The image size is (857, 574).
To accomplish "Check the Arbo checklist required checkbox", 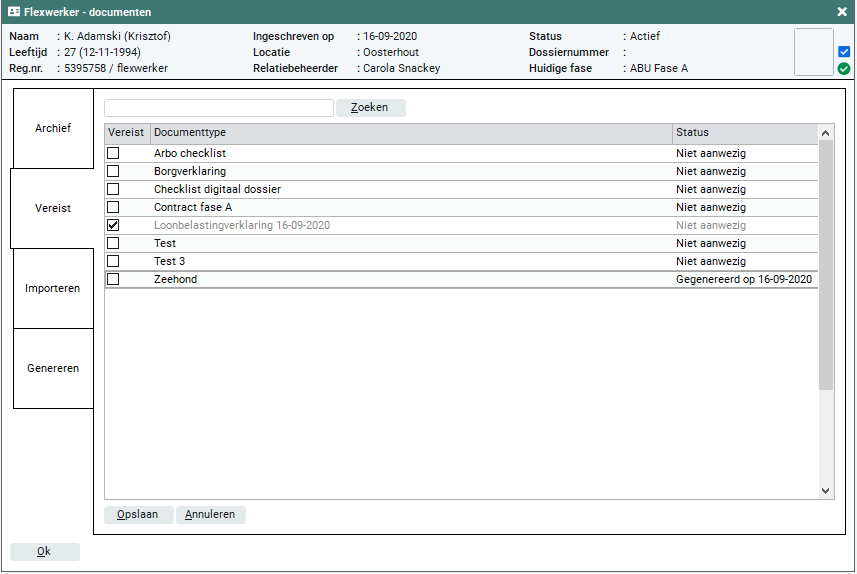I will [113, 153].
